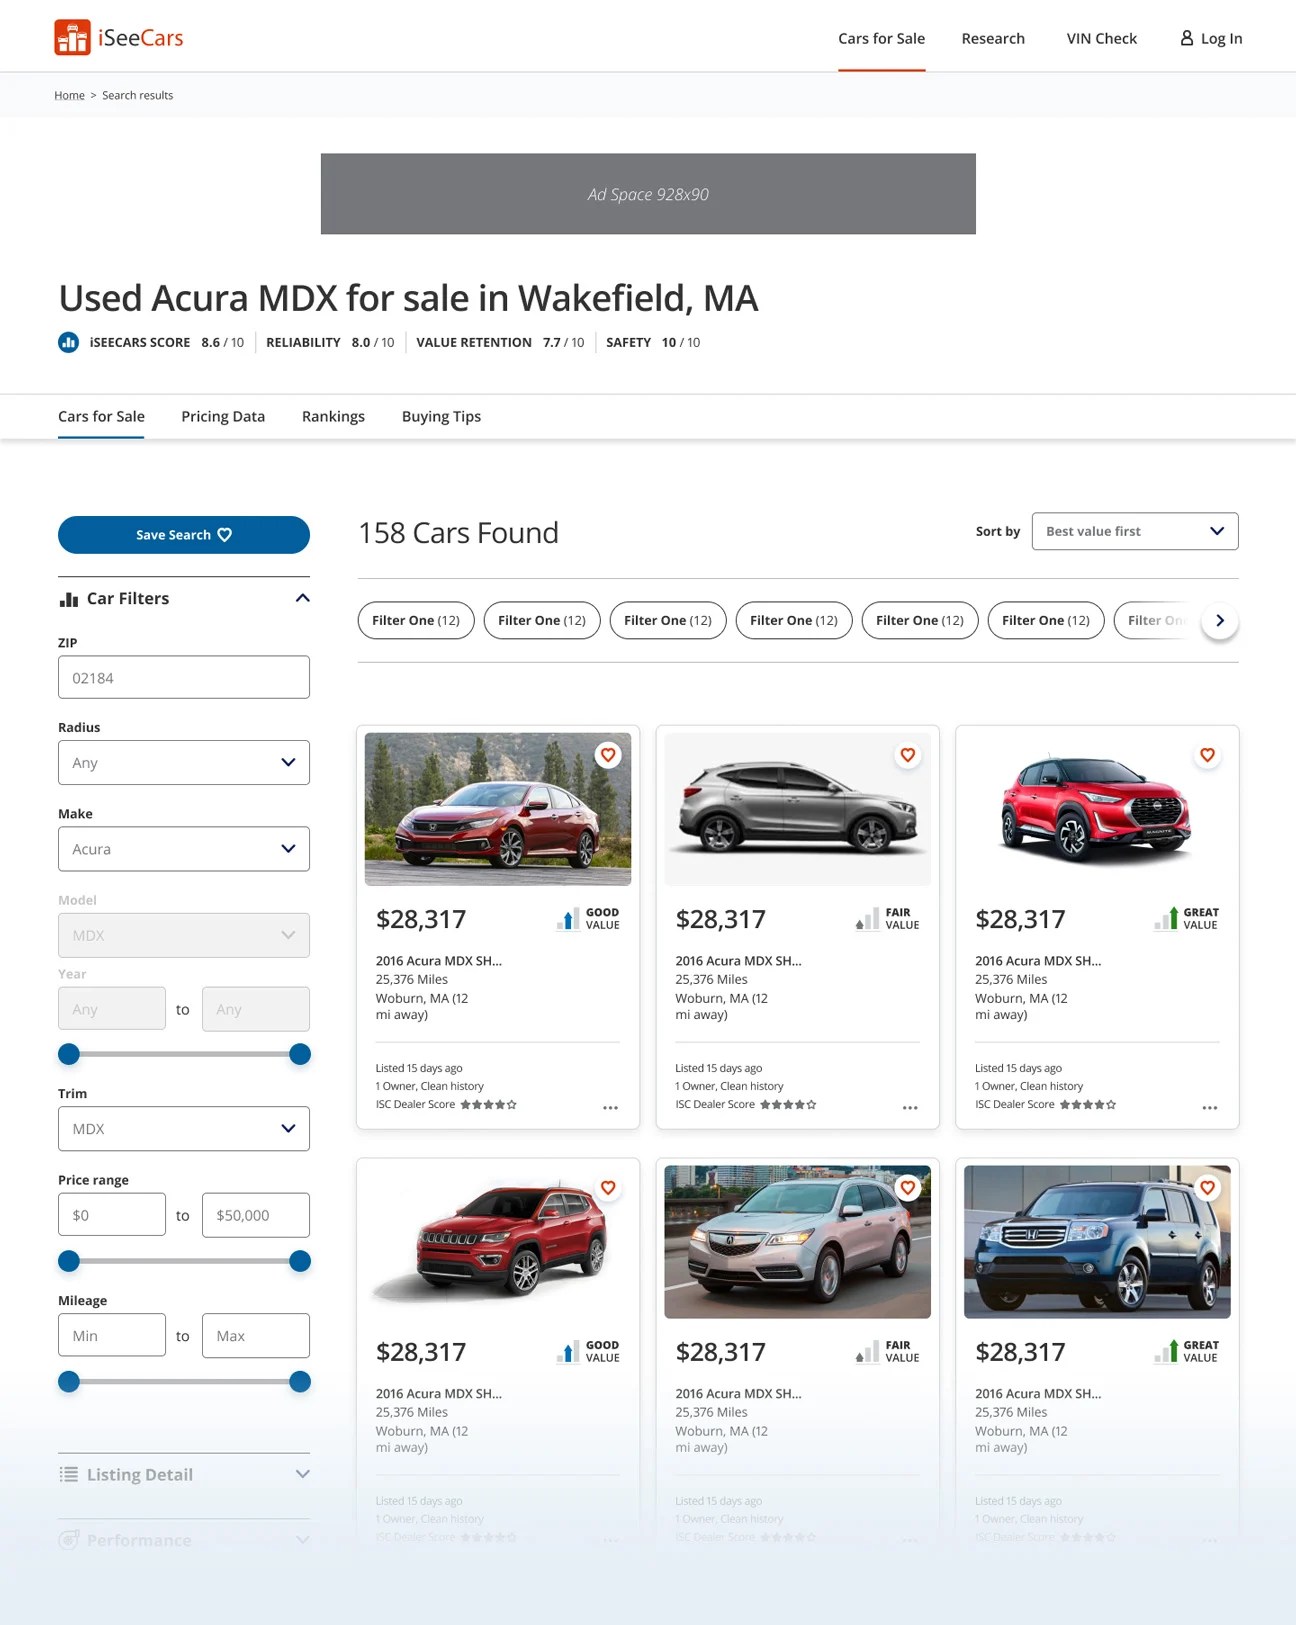The image size is (1296, 1625).
Task: Click the ZIP input field
Action: (184, 677)
